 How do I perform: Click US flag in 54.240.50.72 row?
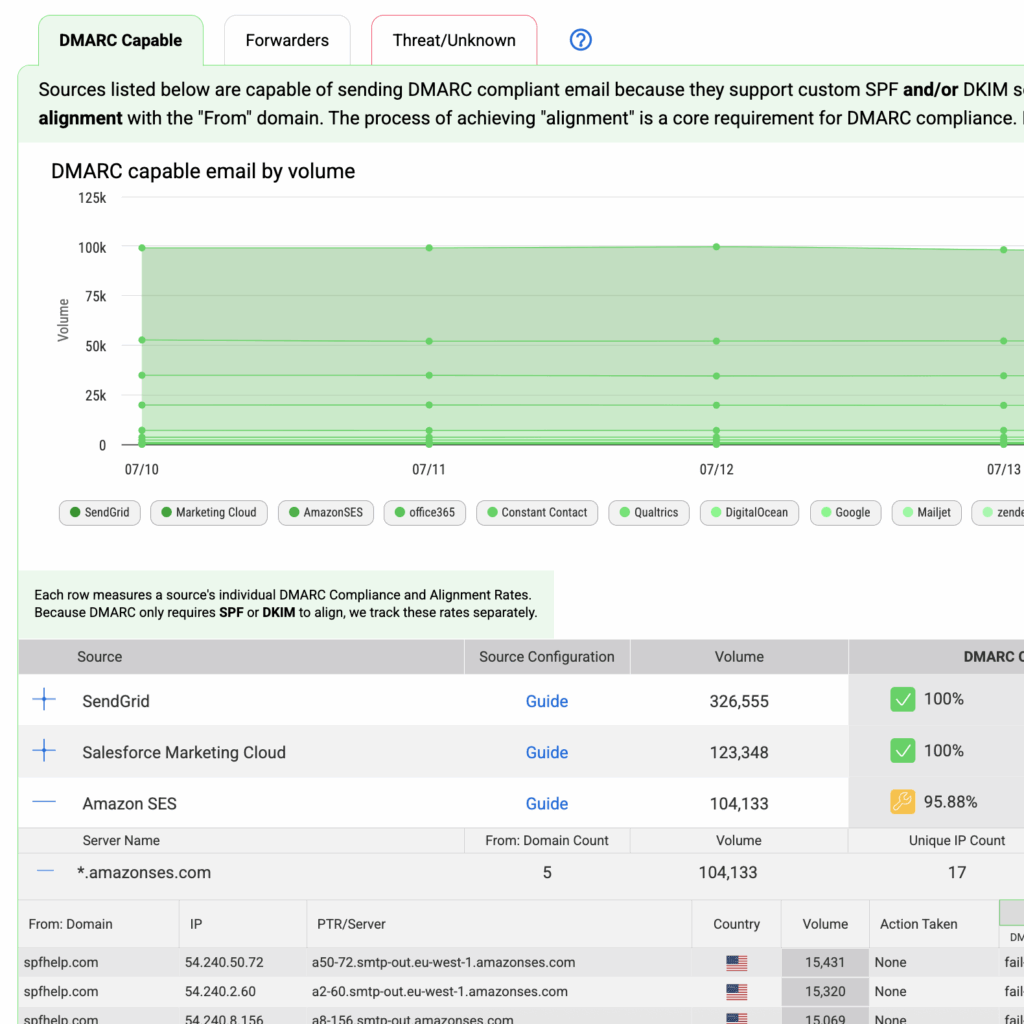tap(737, 963)
